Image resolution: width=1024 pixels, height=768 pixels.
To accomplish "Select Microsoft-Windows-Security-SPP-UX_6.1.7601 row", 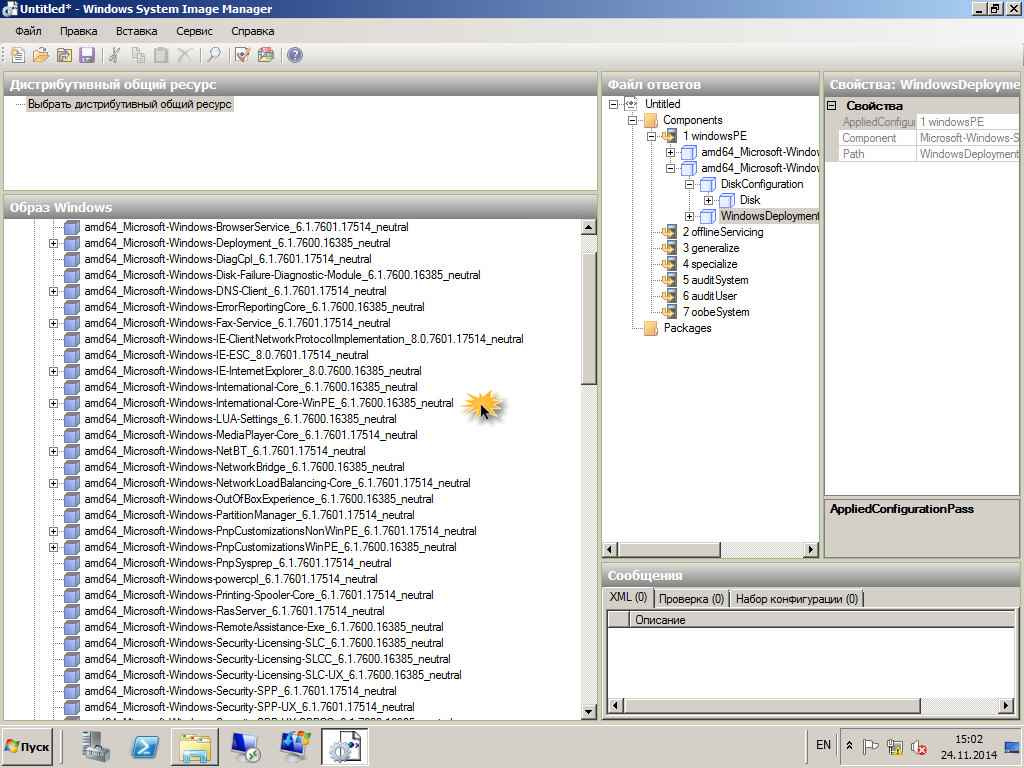I will (x=249, y=707).
